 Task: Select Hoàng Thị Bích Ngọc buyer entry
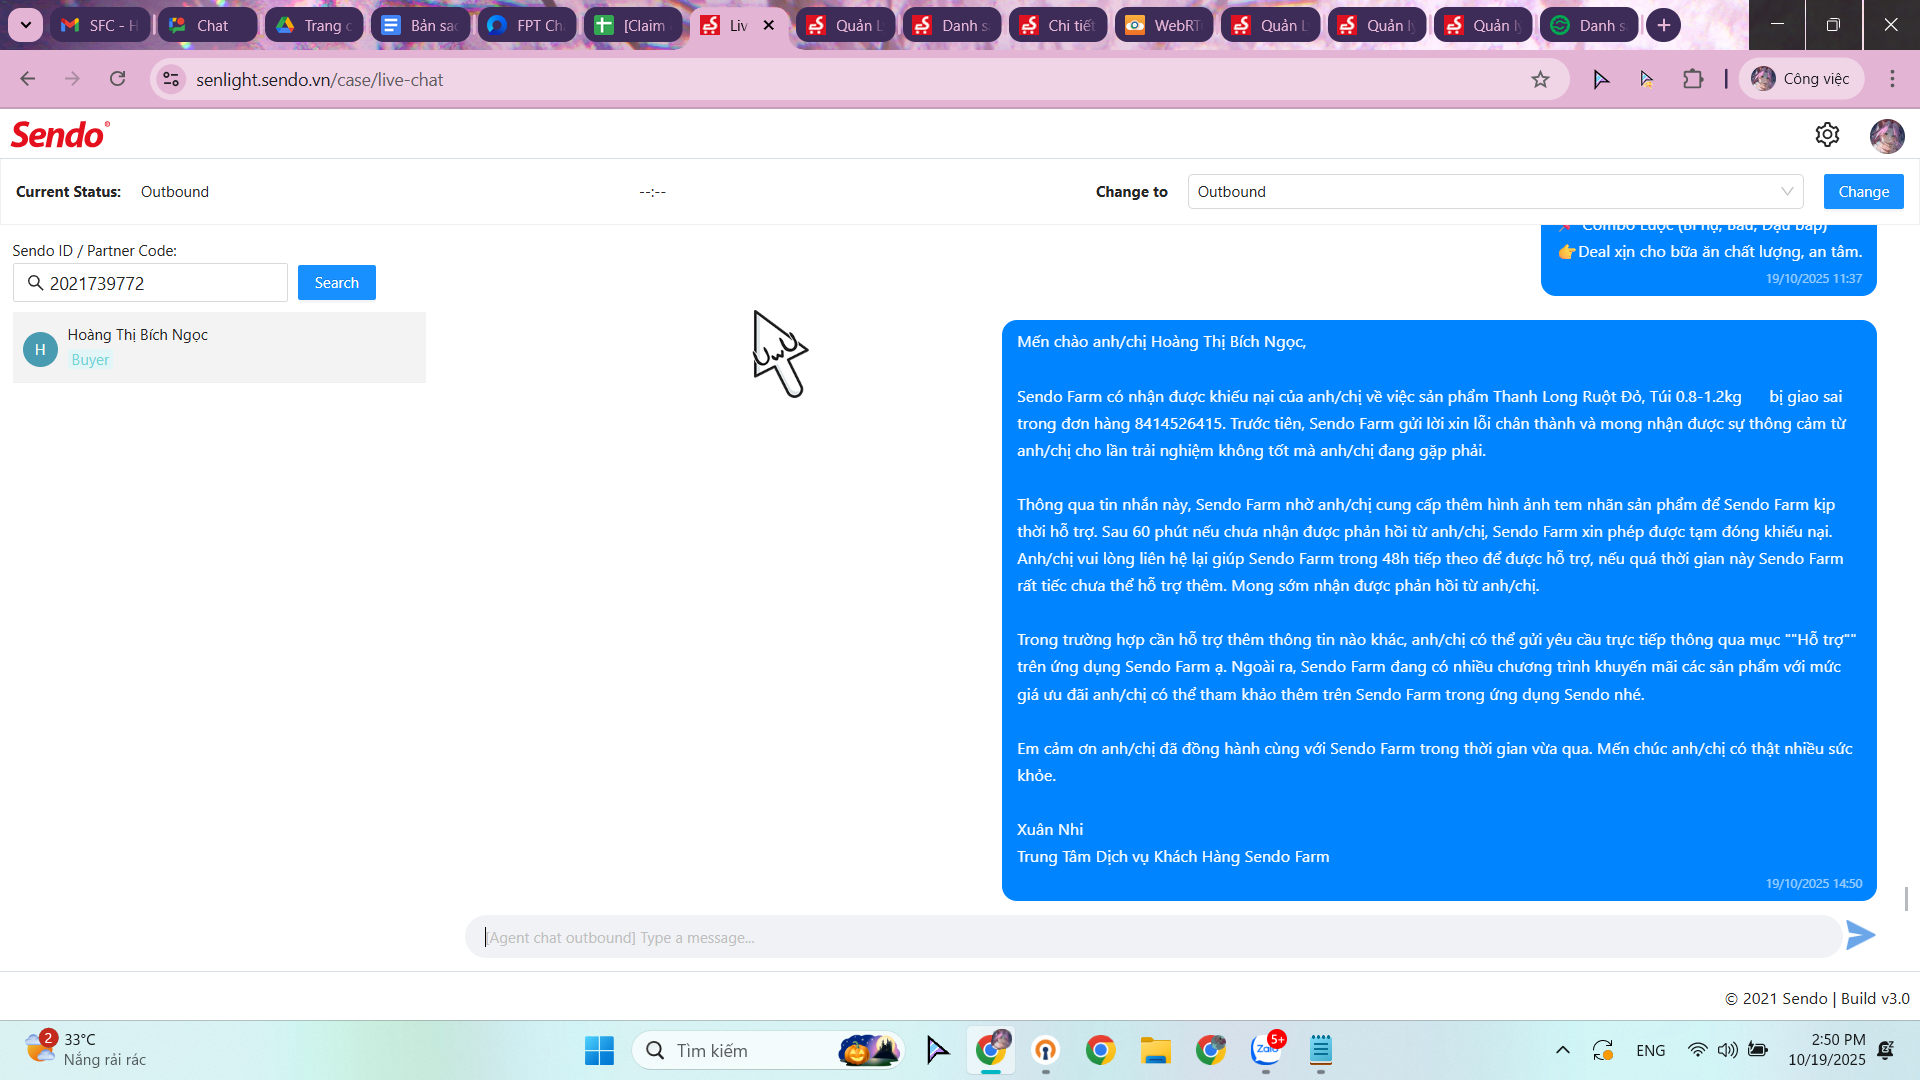pyautogui.click(x=219, y=347)
